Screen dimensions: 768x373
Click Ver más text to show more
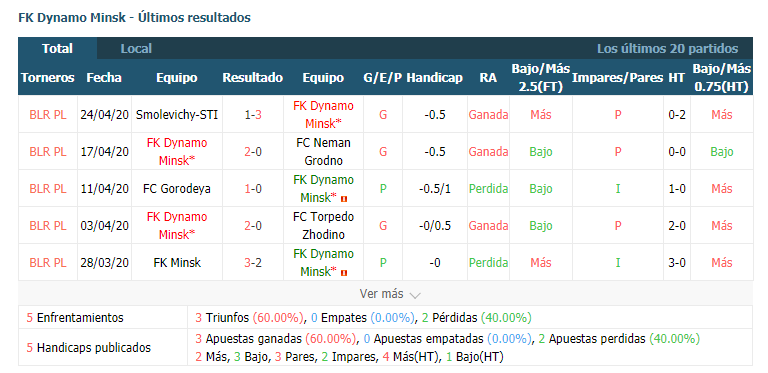coord(382,294)
